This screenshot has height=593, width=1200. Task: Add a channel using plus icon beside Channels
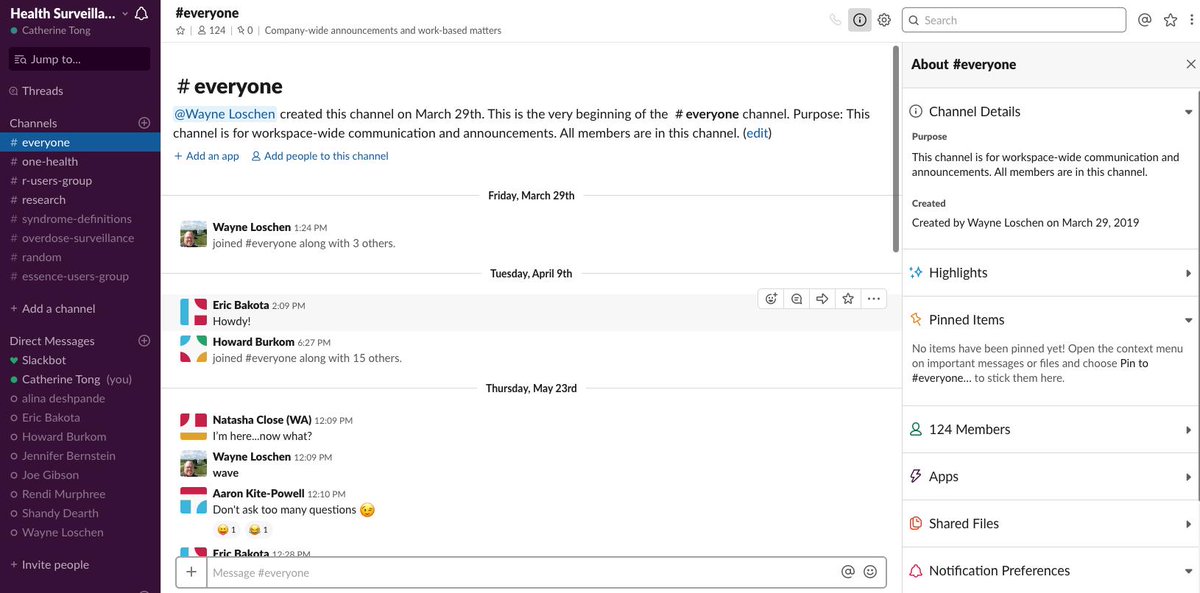point(144,123)
